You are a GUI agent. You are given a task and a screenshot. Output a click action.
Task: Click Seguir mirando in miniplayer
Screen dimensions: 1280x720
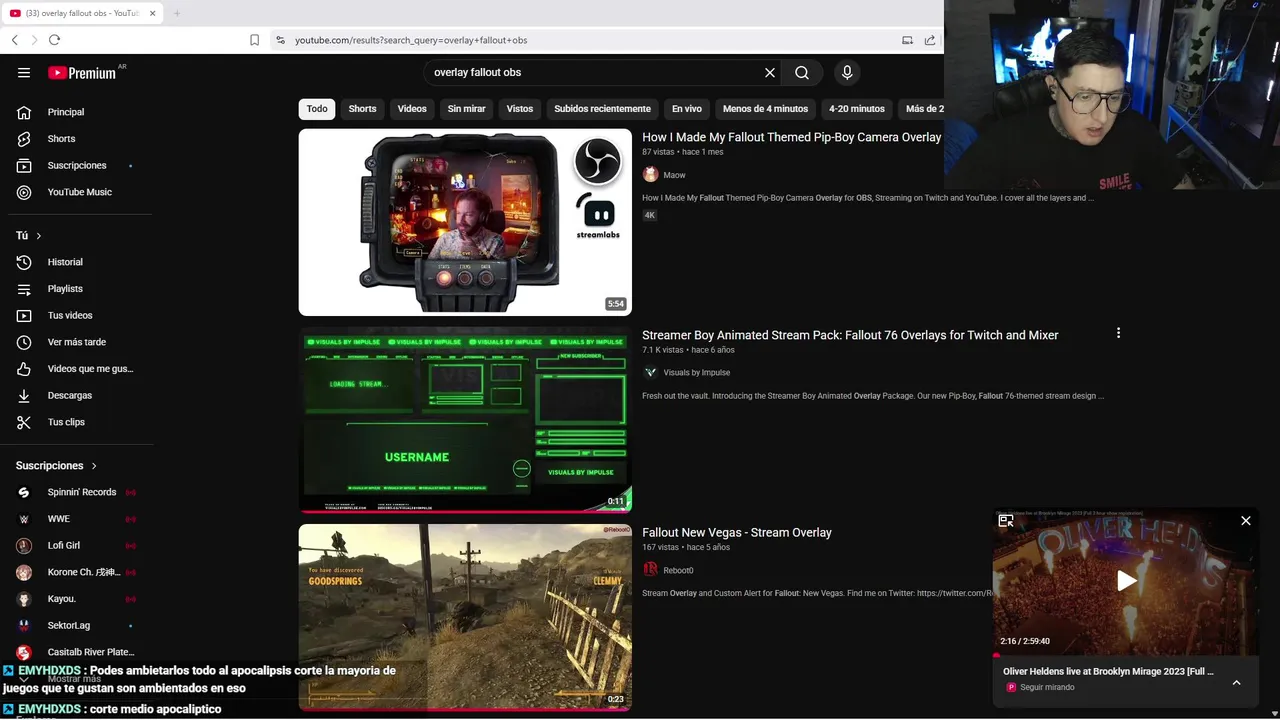pyautogui.click(x=1046, y=688)
